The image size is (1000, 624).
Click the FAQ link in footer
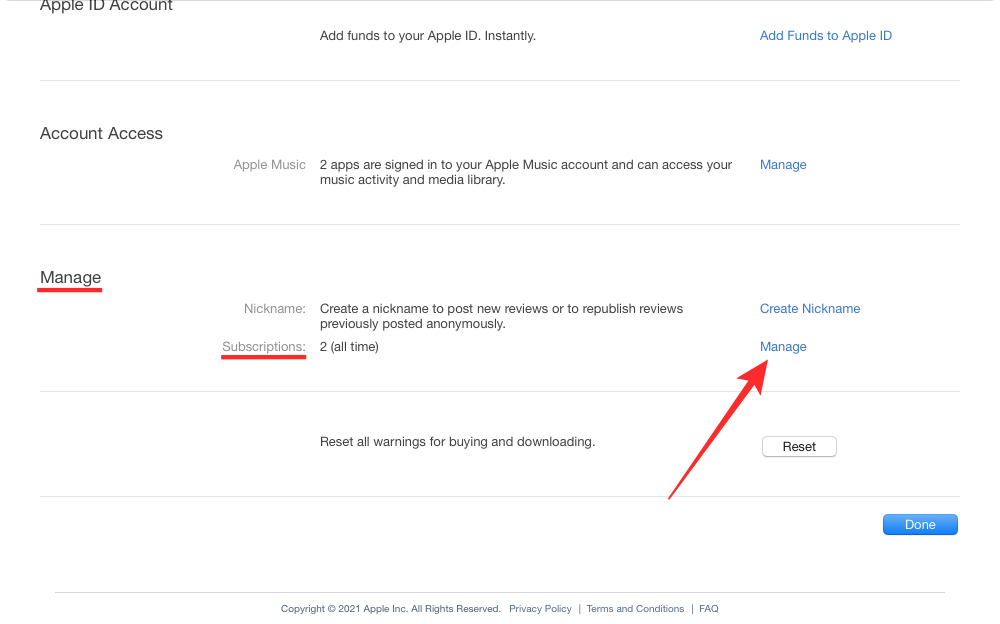point(708,609)
